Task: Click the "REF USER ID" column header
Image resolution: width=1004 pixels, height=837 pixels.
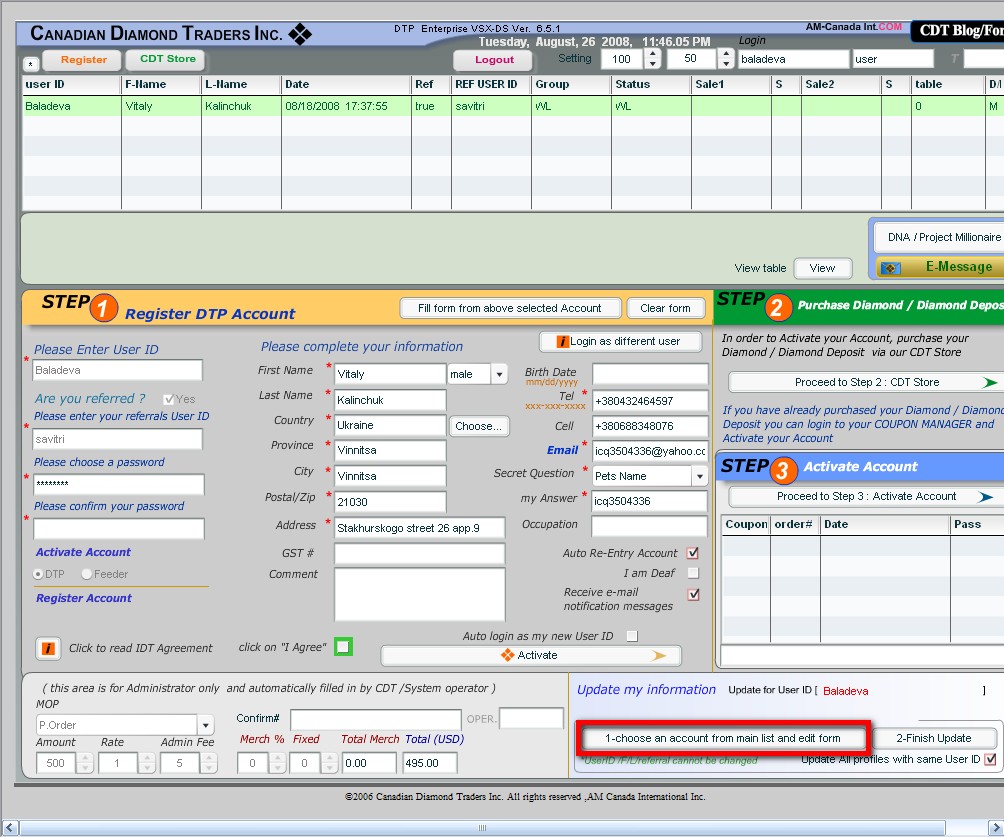Action: tap(491, 85)
